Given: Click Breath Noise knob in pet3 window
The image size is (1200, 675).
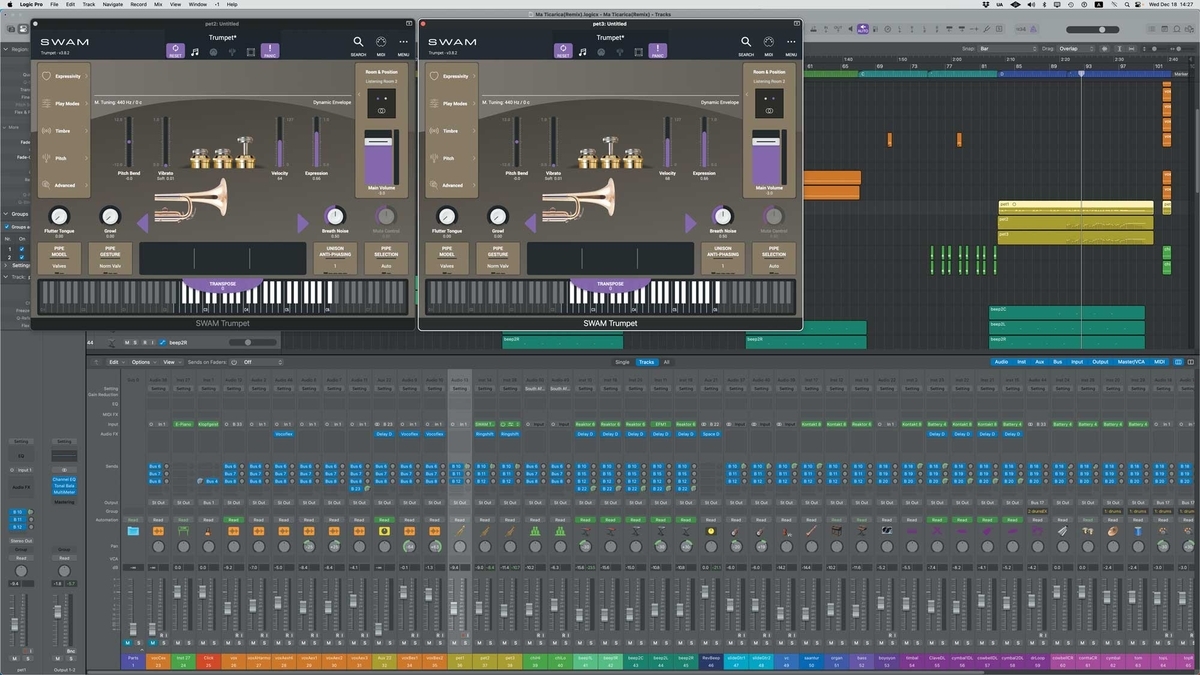Looking at the screenshot, I should (x=723, y=216).
